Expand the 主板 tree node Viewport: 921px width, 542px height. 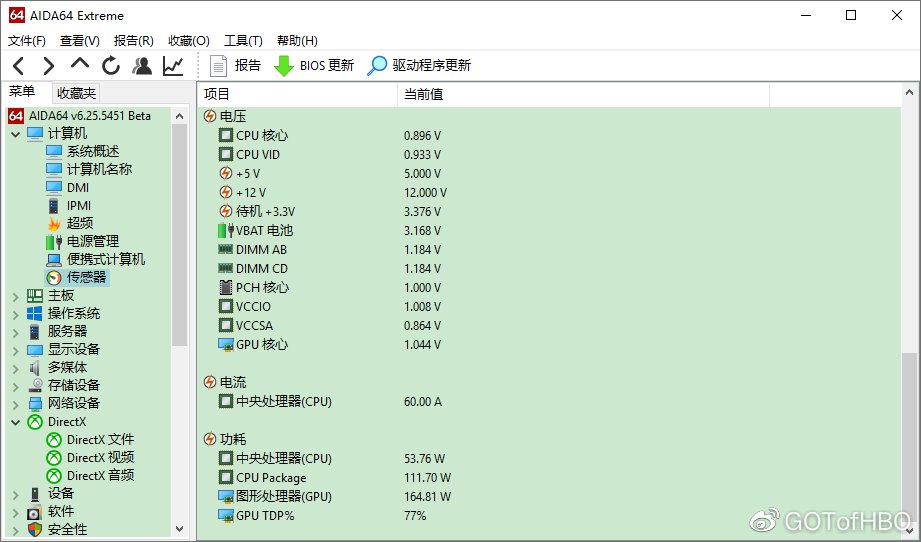click(x=16, y=297)
